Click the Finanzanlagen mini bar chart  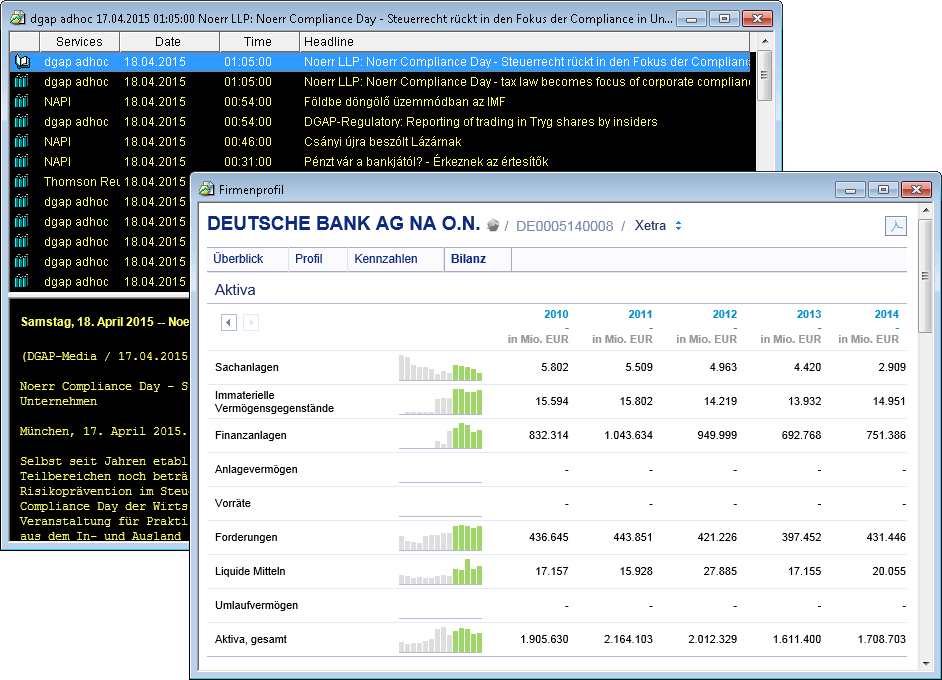click(440, 436)
